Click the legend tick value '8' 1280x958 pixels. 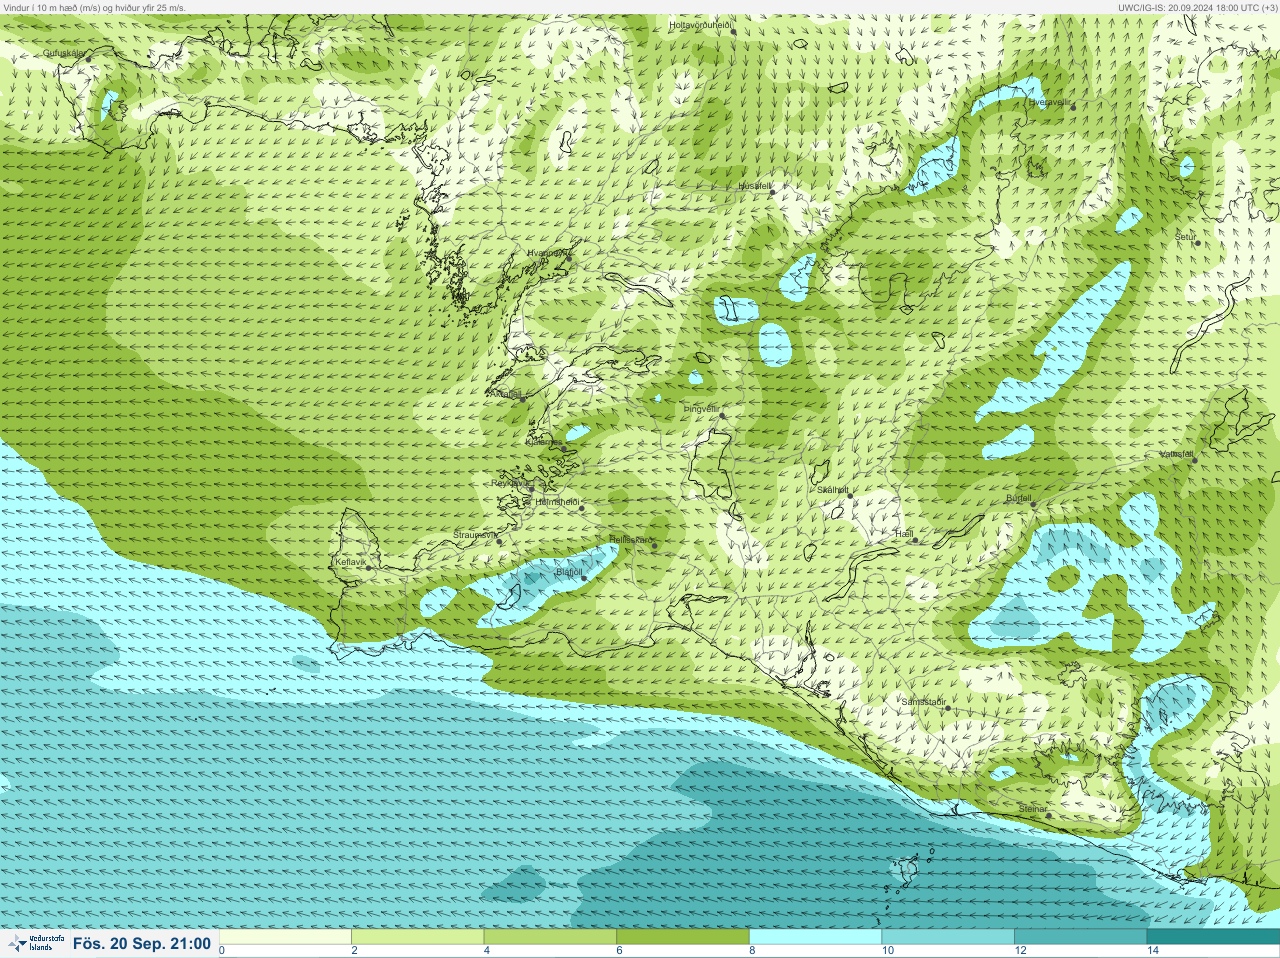(752, 950)
